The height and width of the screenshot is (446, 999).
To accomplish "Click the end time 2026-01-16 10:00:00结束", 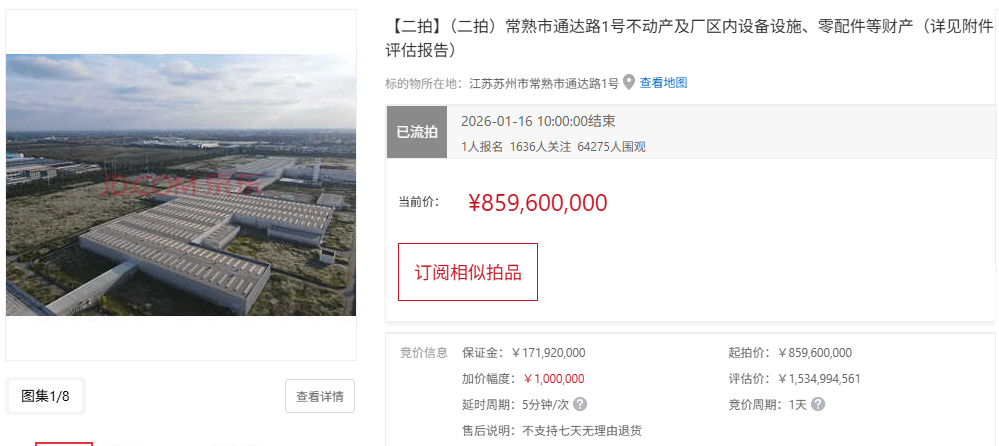I will pyautogui.click(x=538, y=121).
